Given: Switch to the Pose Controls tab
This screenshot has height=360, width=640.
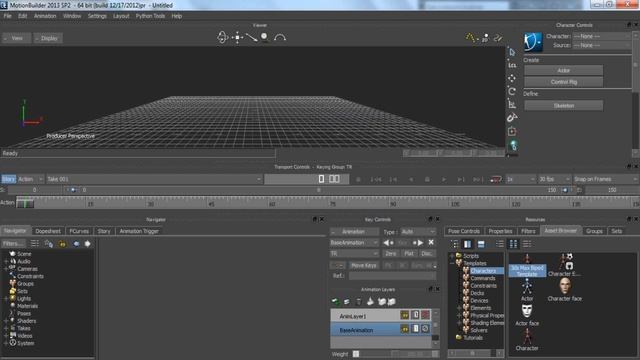Looking at the screenshot, I should click(464, 231).
